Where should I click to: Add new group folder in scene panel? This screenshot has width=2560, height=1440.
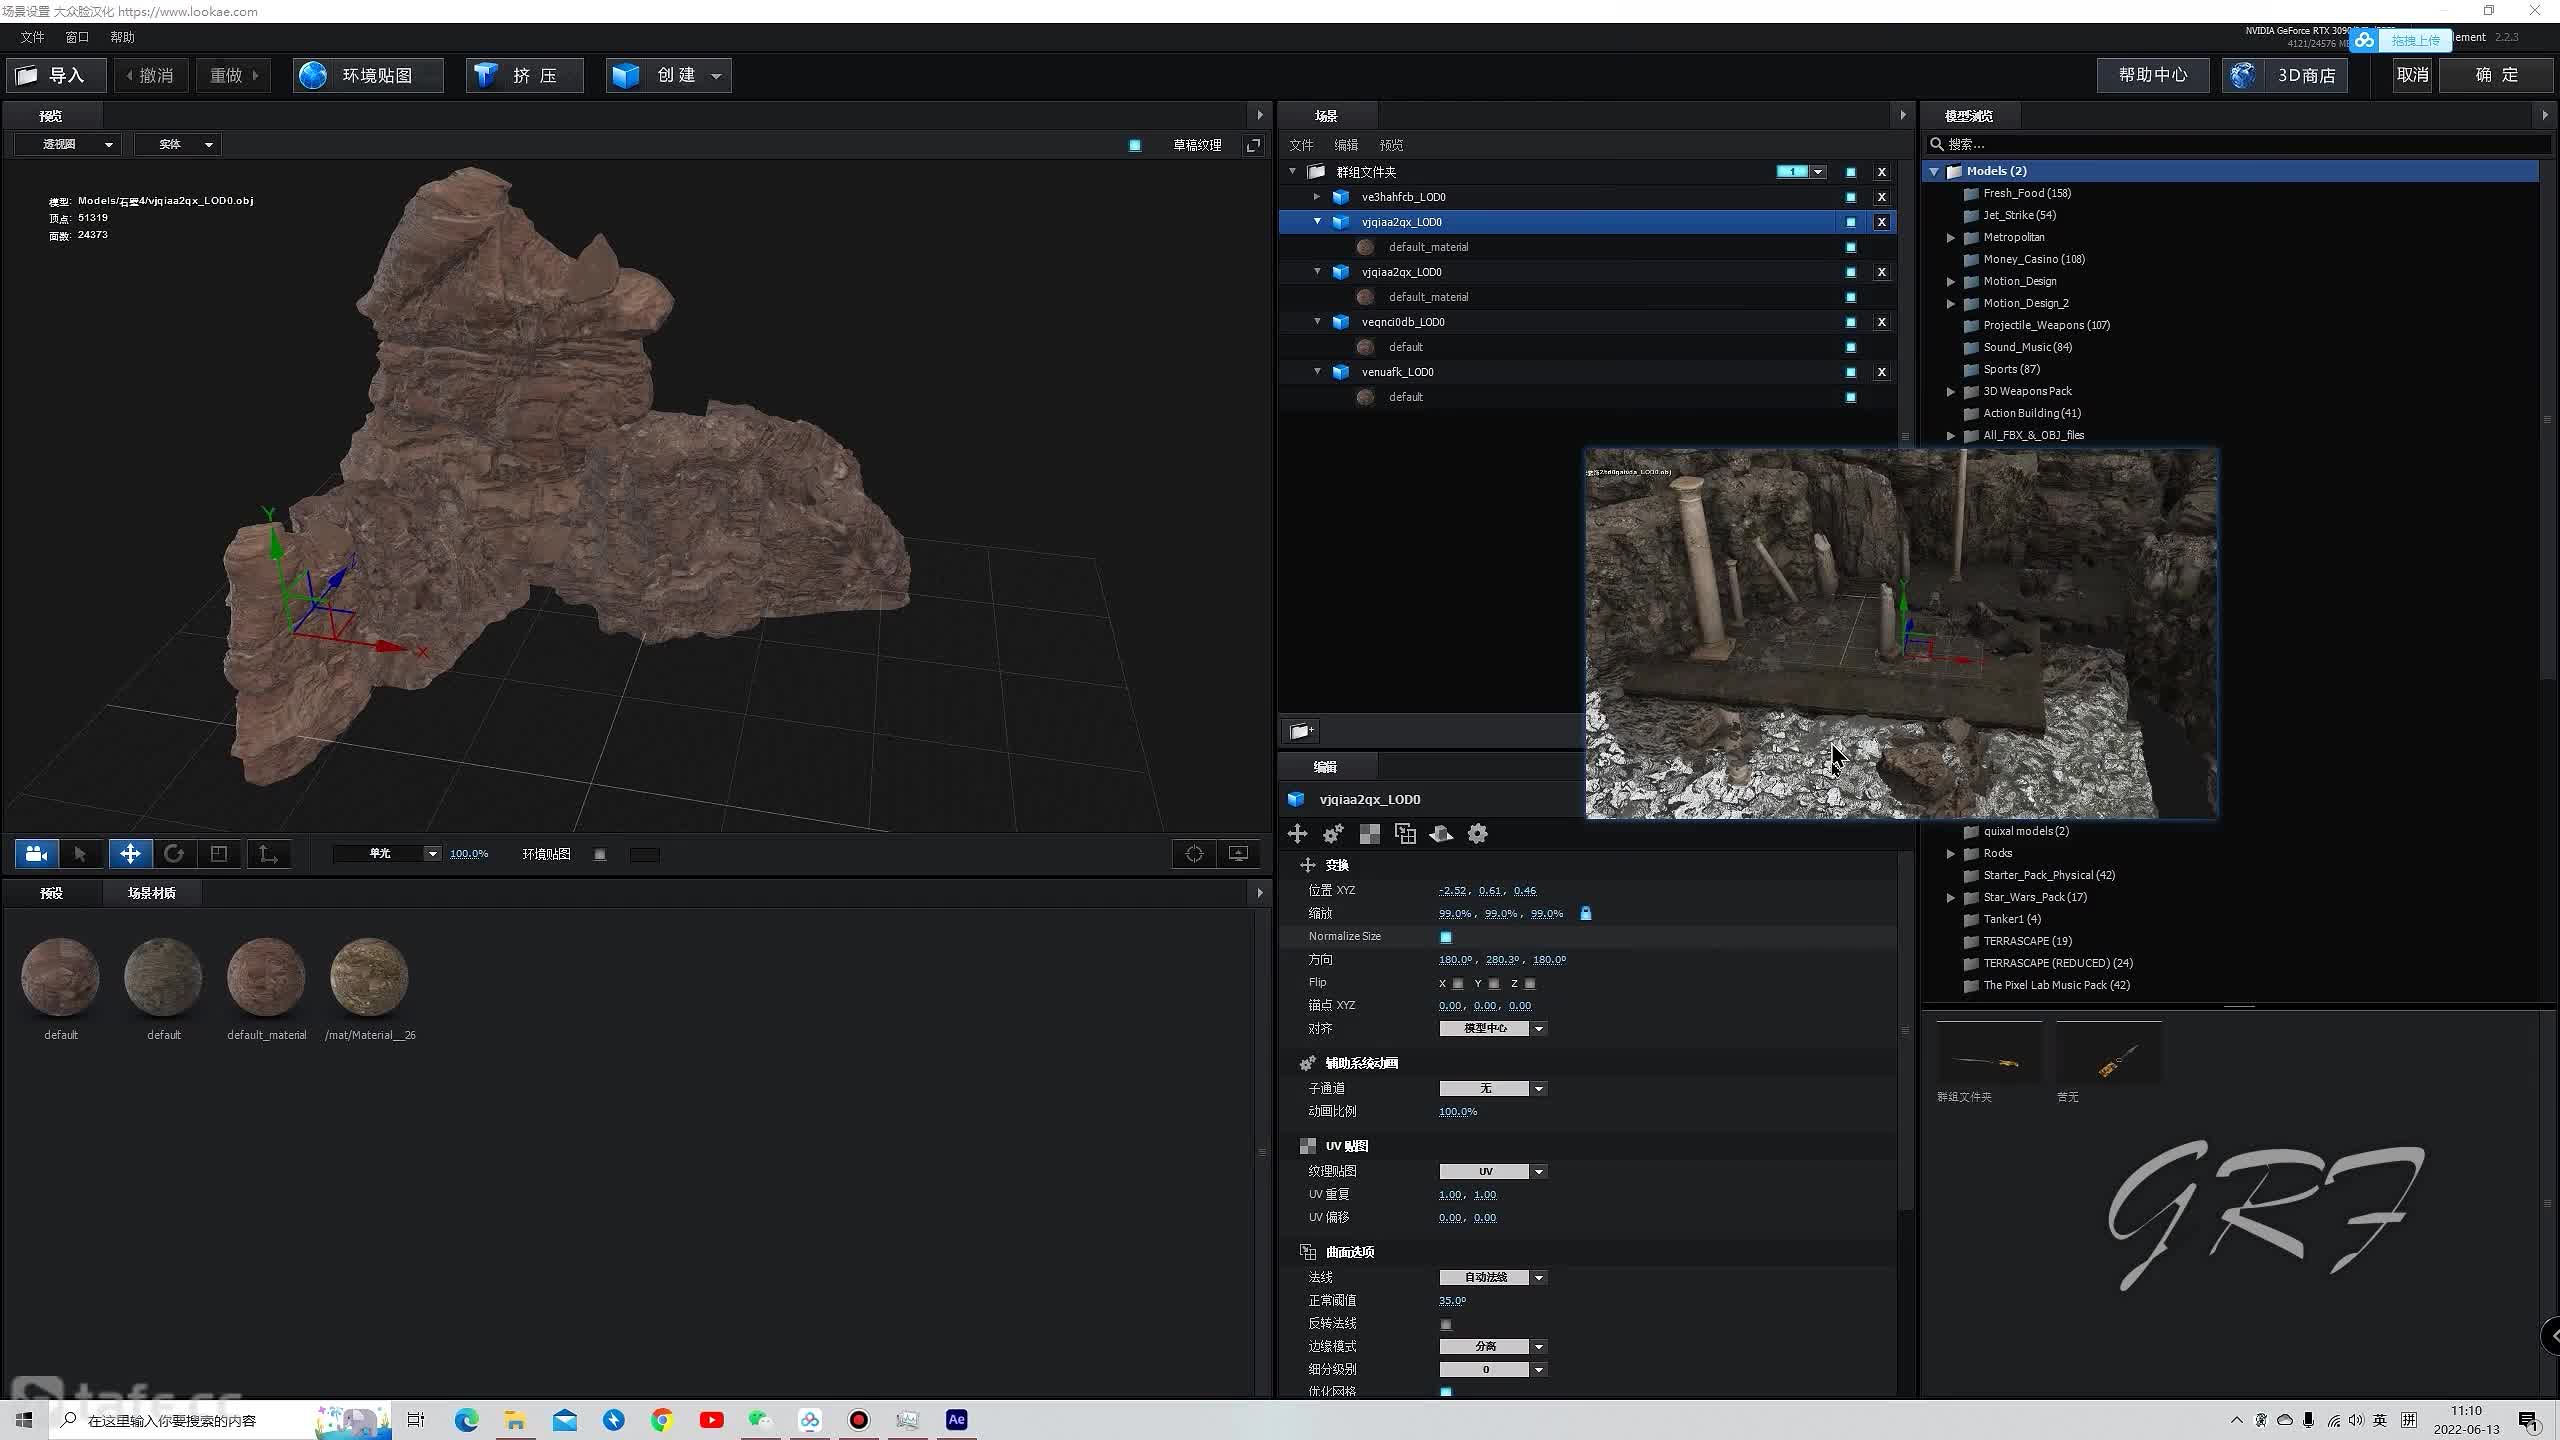[1301, 731]
